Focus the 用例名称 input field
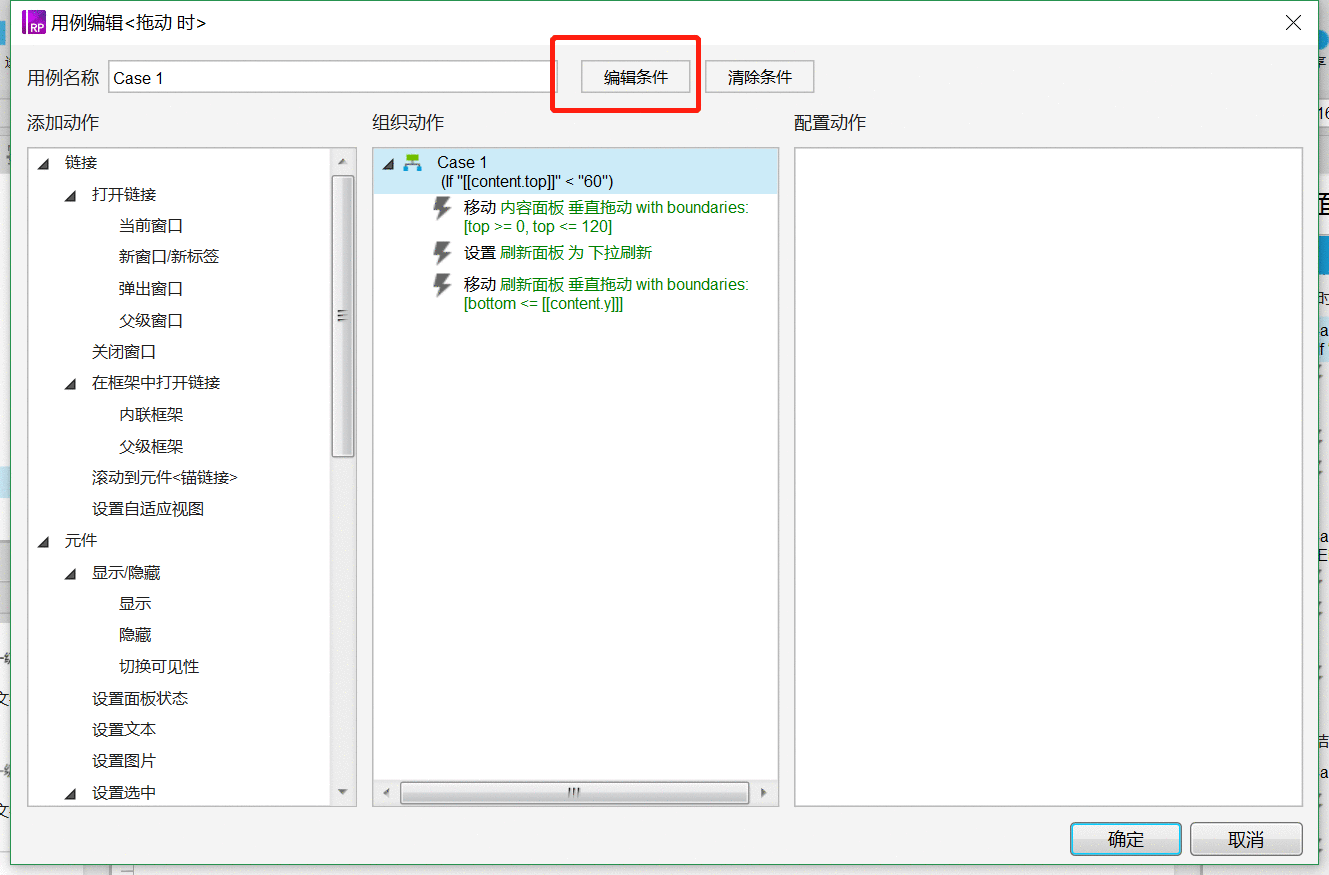The width and height of the screenshot is (1329, 875). tap(332, 77)
